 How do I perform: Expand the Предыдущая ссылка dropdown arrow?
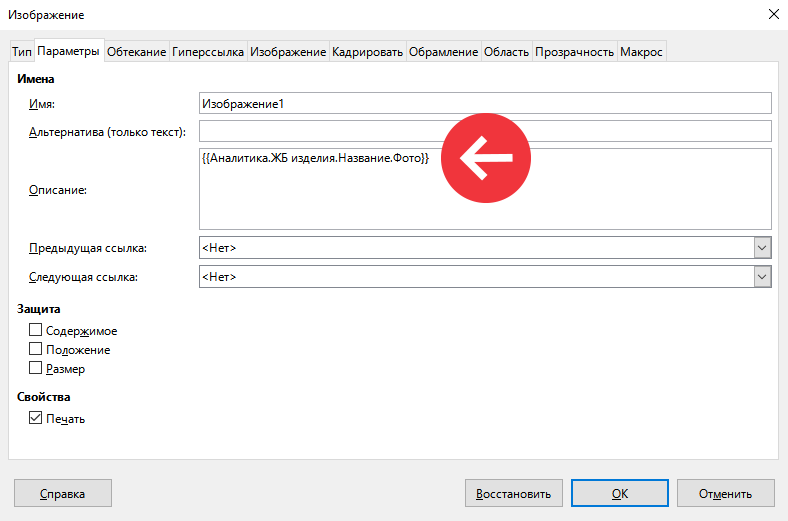[x=762, y=248]
